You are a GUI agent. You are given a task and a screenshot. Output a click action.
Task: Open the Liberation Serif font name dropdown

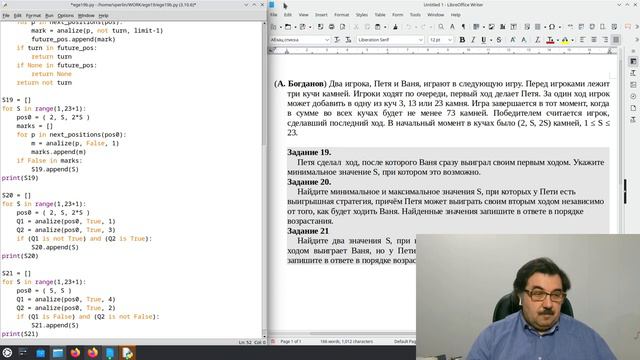tap(421, 40)
